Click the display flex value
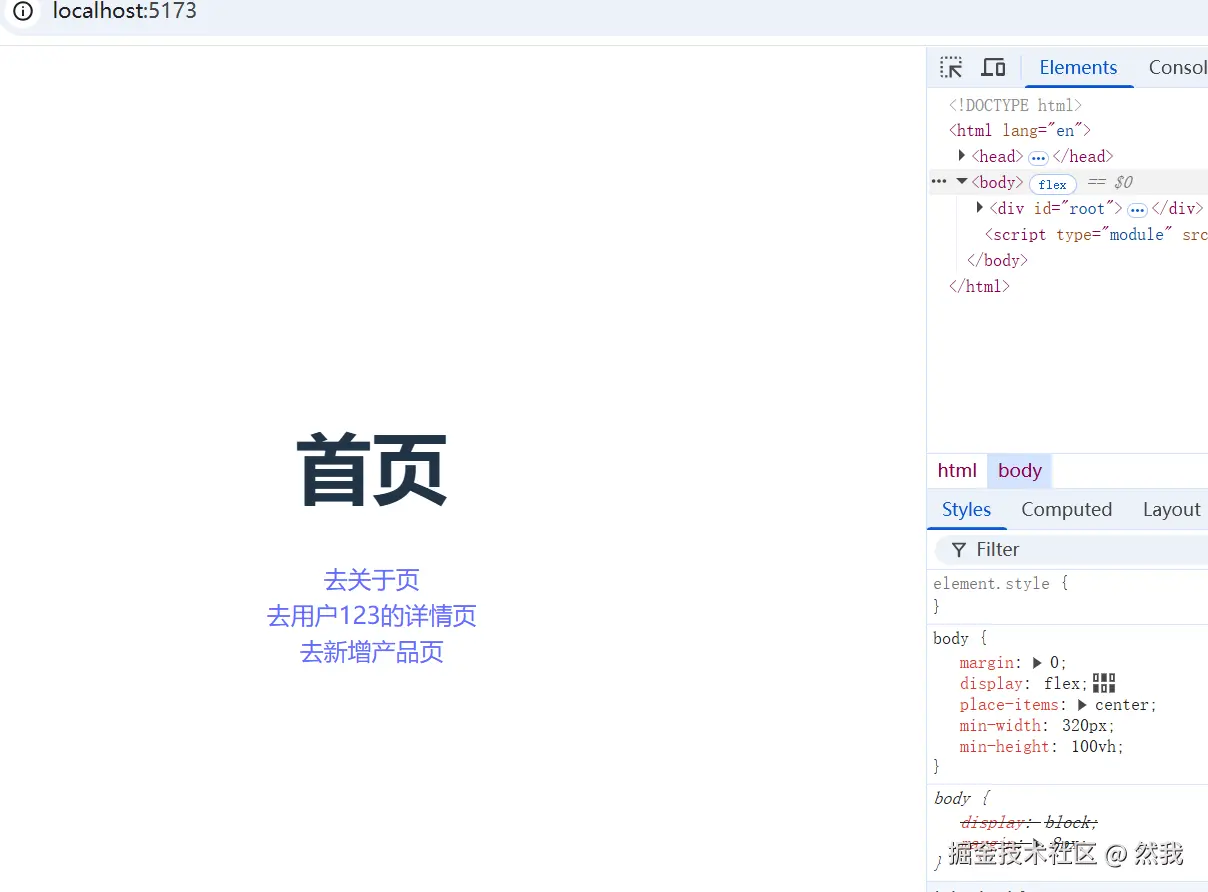 point(1063,683)
